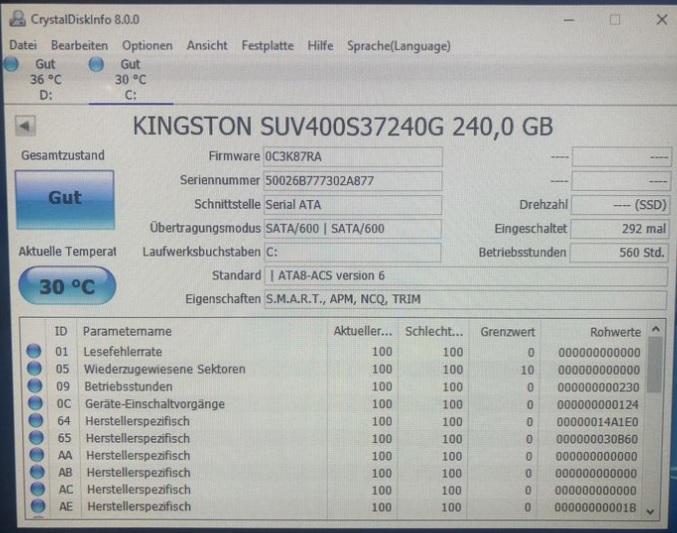Open the Ansicht menu
Viewport: 677px width, 533px height.
tap(207, 45)
